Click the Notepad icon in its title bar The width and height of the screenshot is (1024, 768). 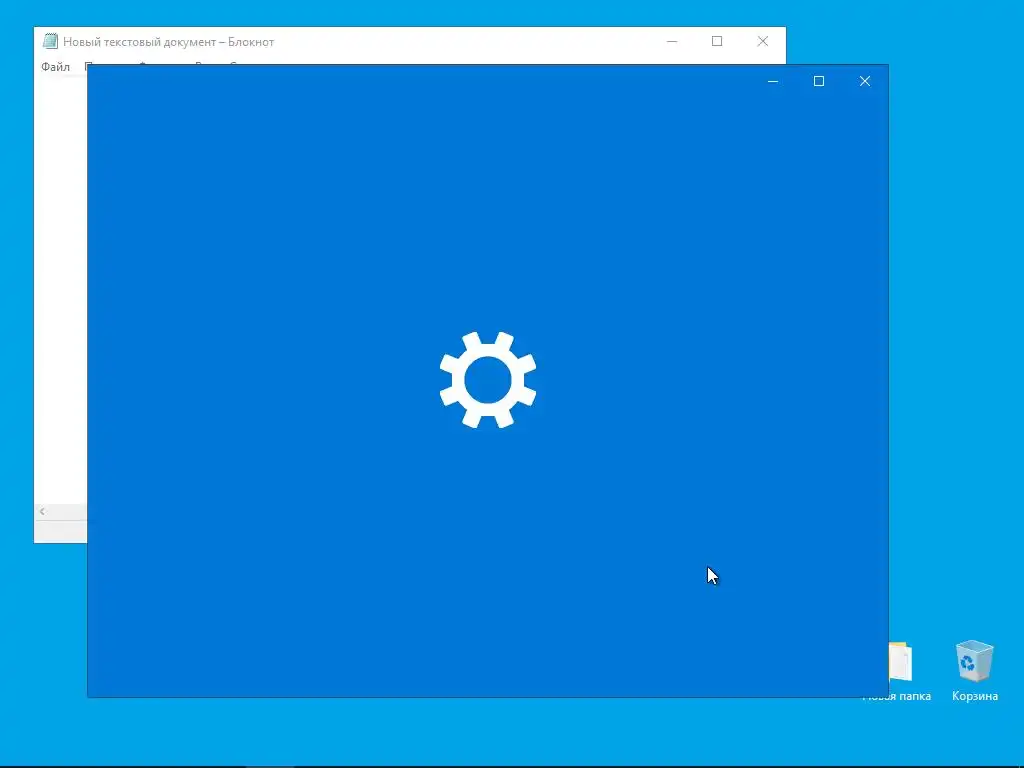50,41
